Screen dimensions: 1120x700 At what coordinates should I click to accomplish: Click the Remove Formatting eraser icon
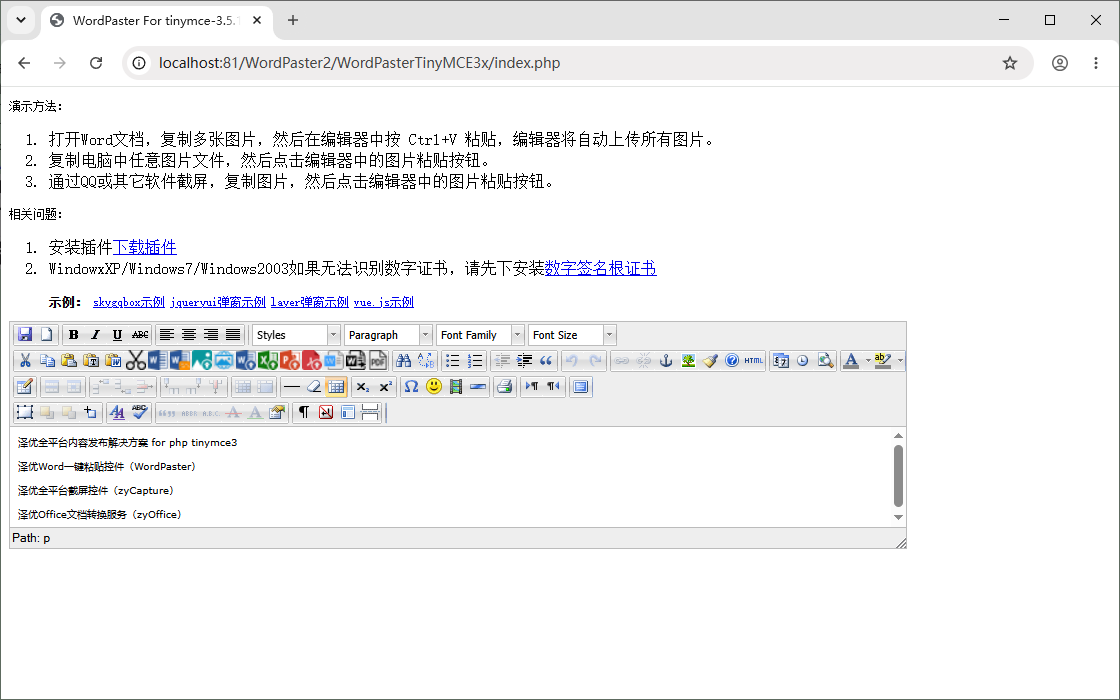point(314,386)
